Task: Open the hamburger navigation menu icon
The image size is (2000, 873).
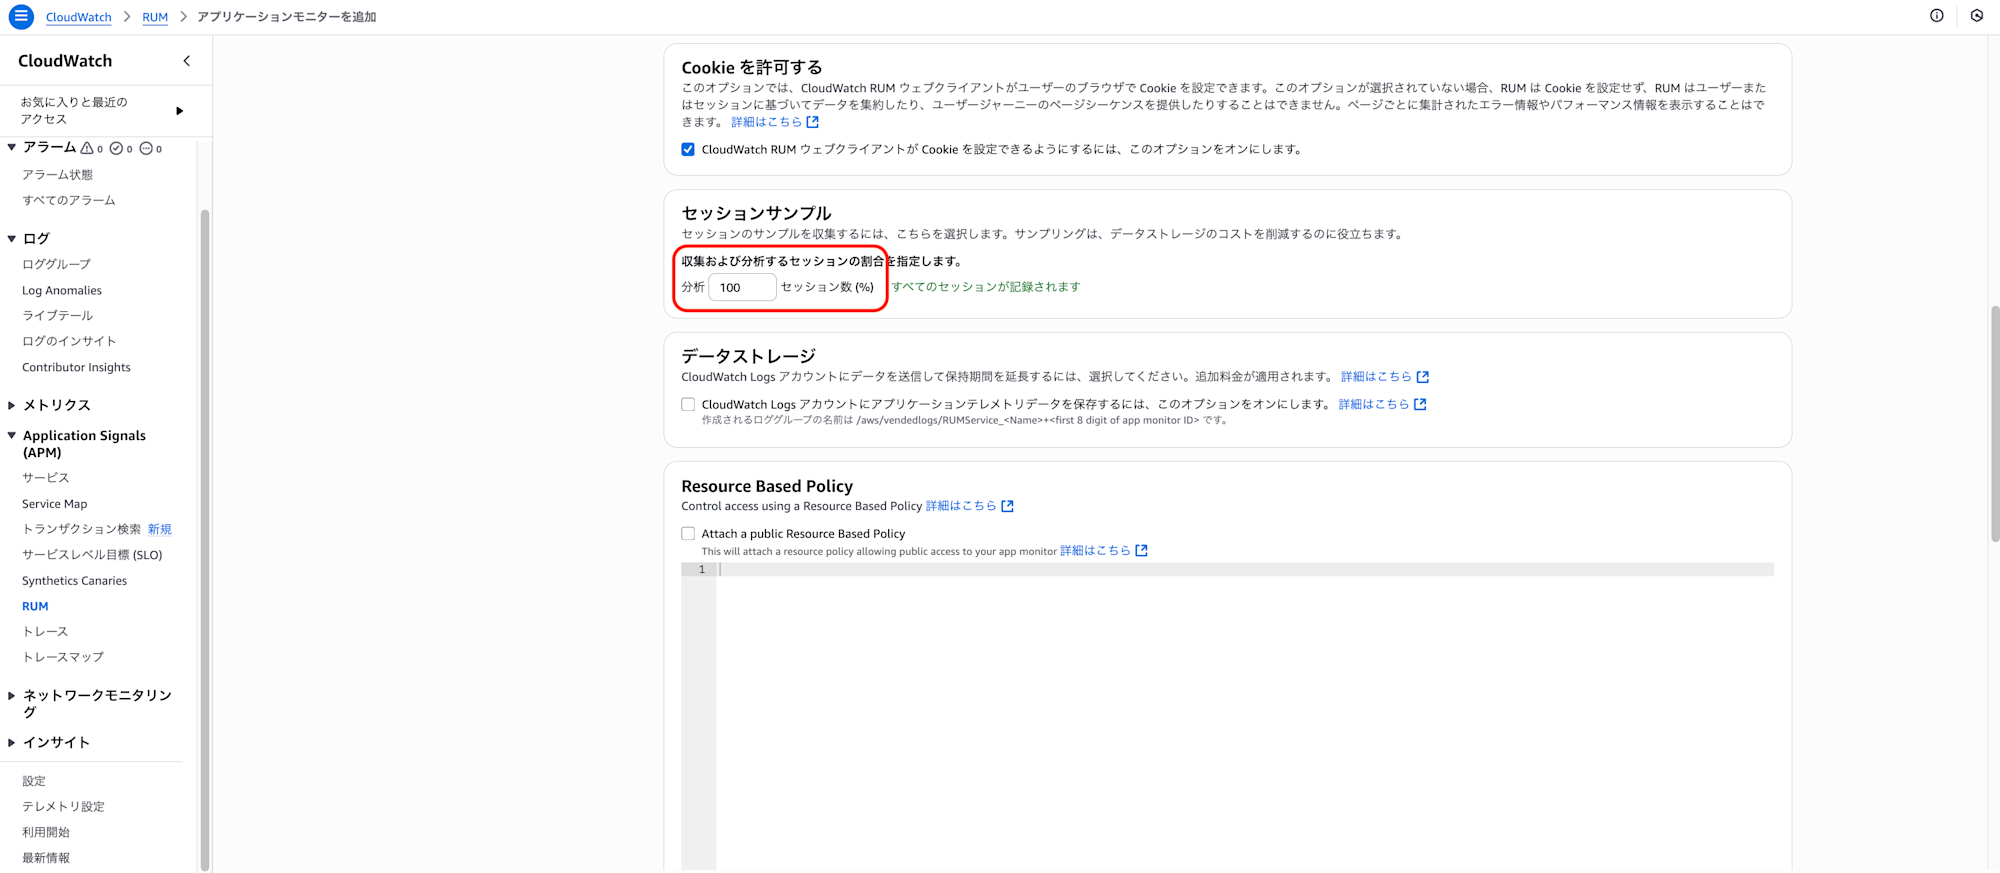Action: coord(21,17)
